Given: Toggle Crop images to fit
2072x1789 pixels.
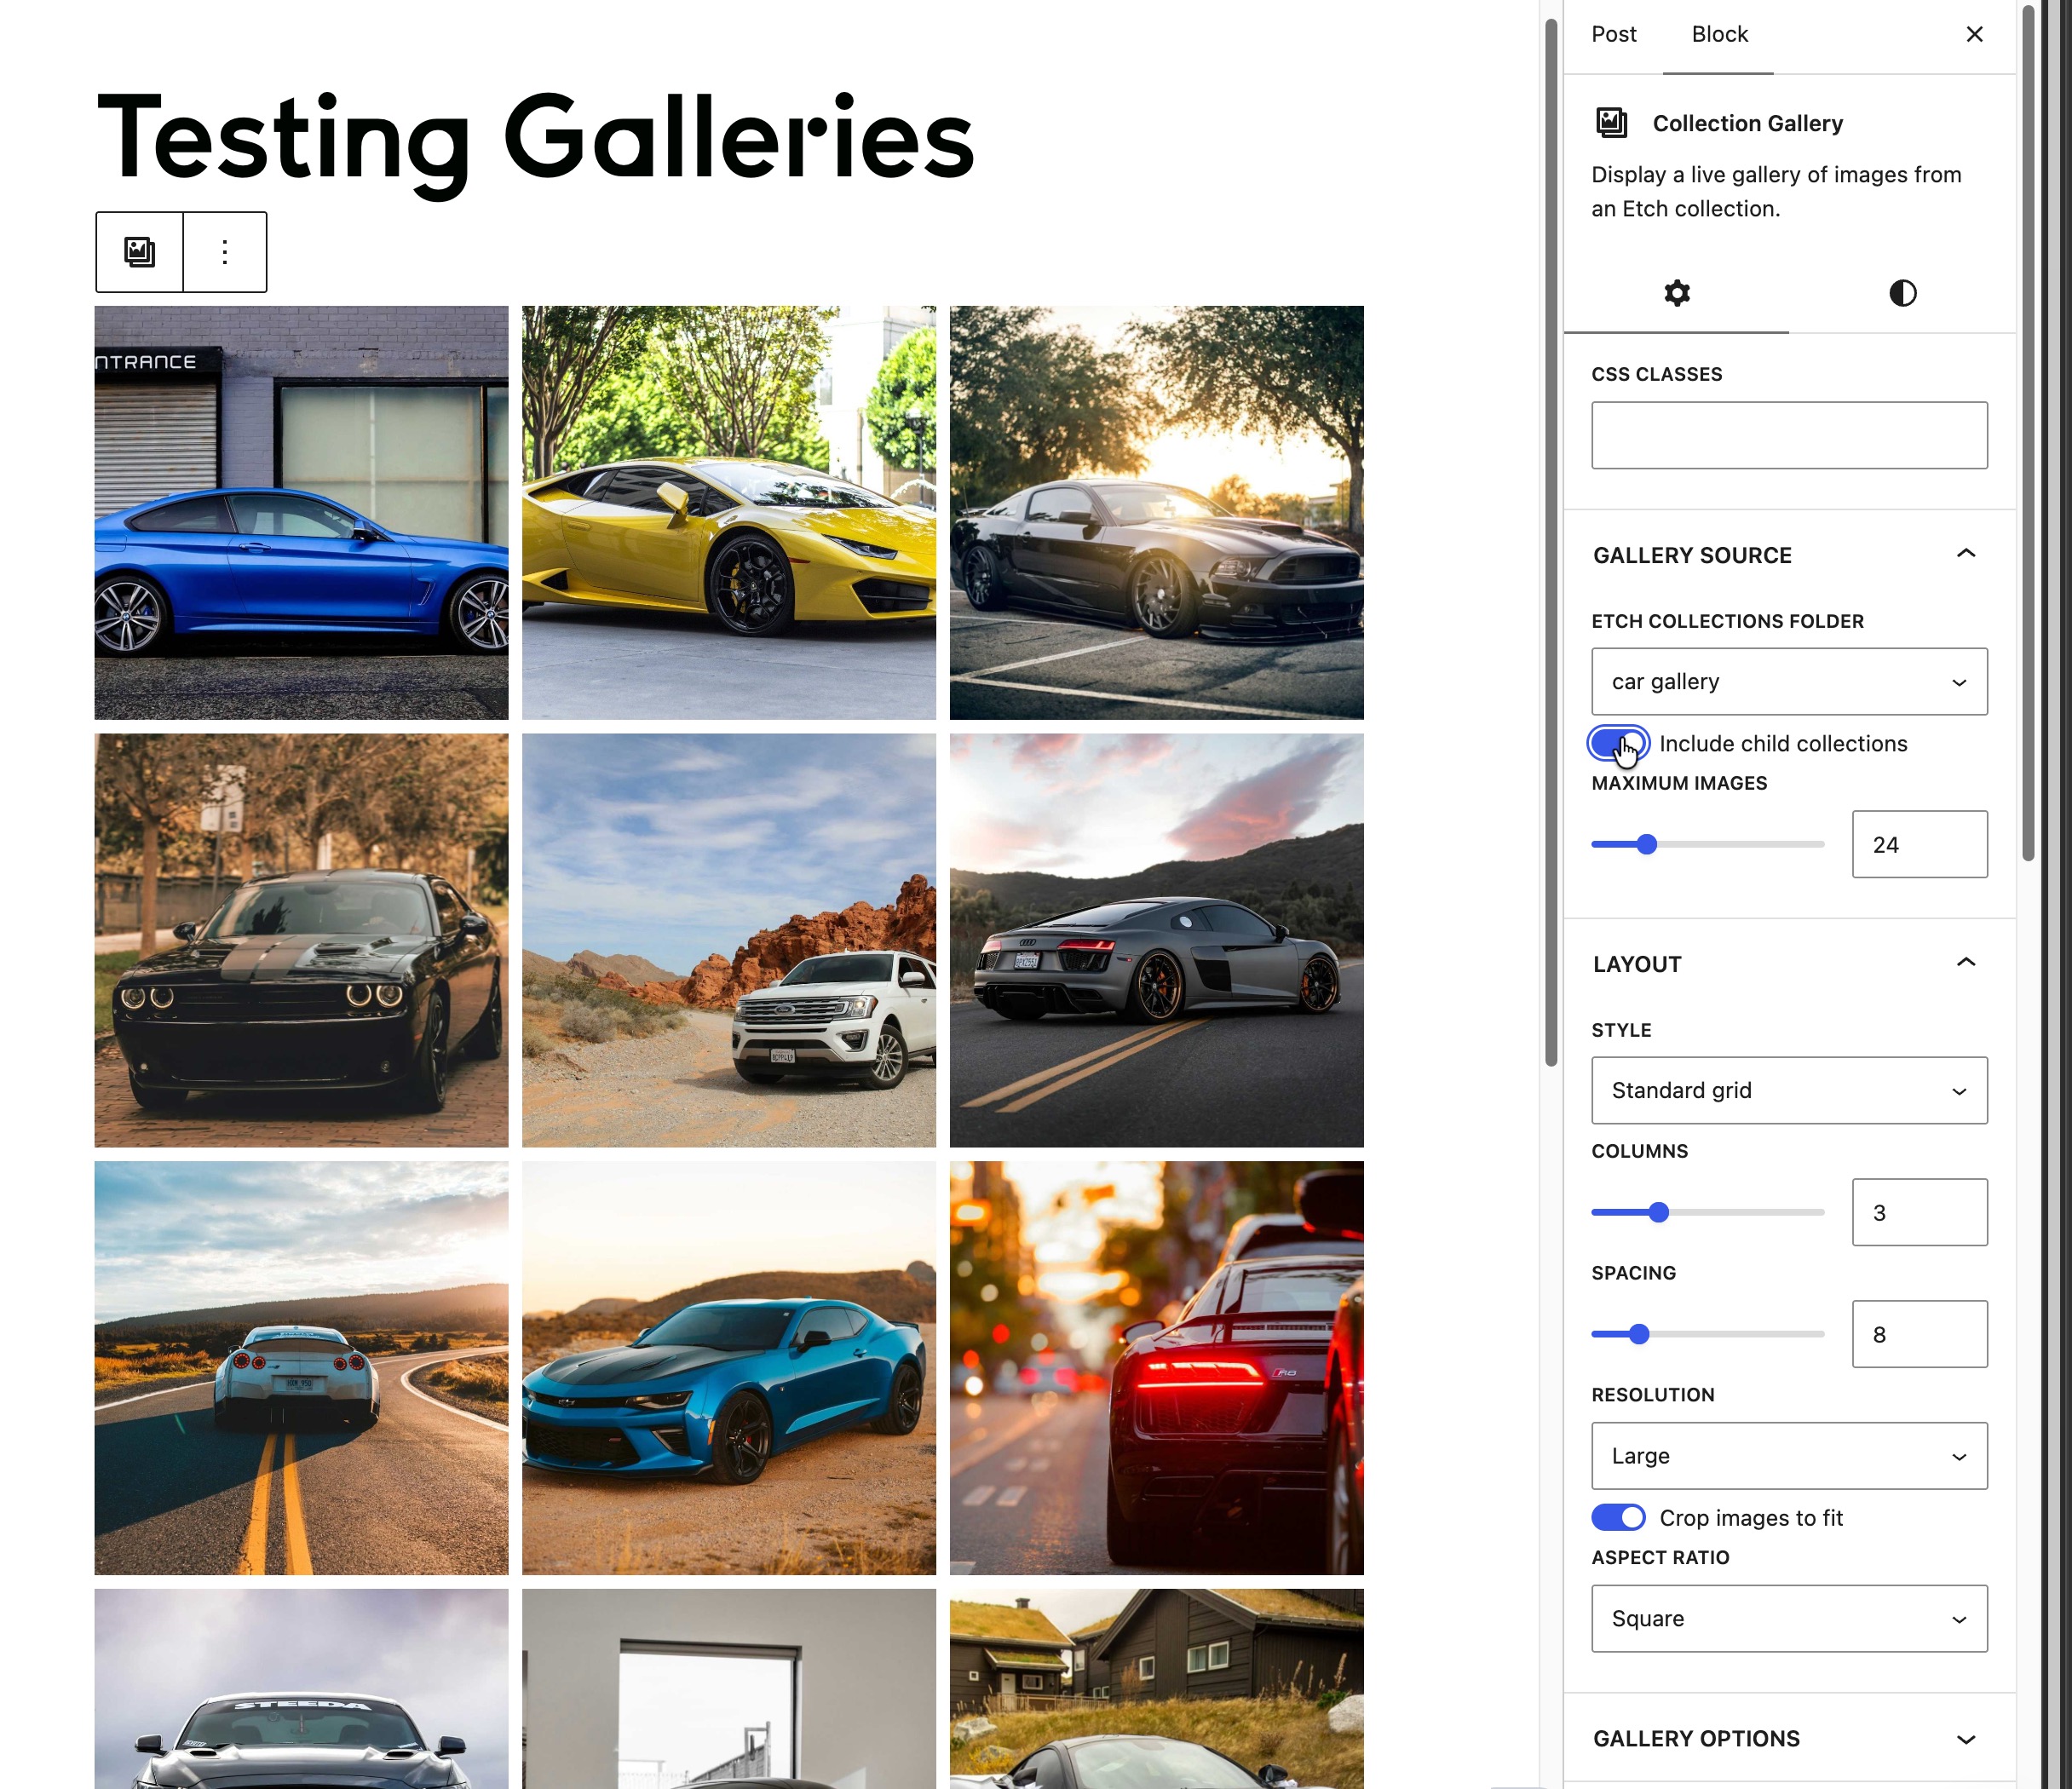Looking at the screenshot, I should [x=1618, y=1518].
